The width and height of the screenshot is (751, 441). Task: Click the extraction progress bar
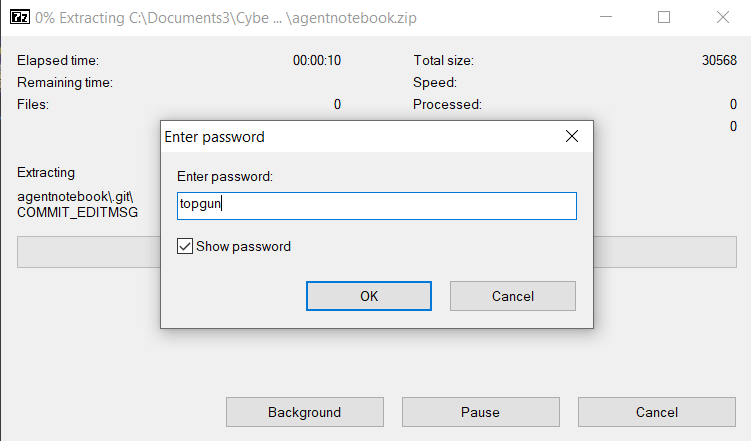[x=90, y=252]
